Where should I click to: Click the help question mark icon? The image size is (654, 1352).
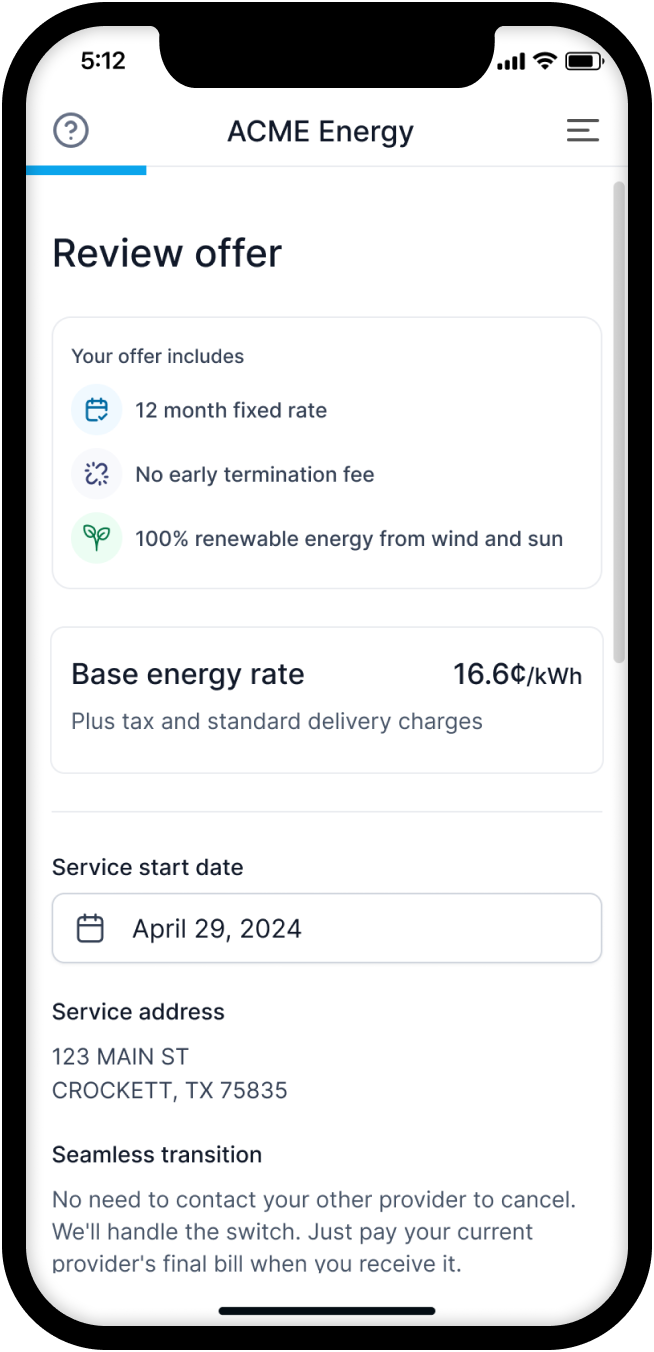[71, 131]
